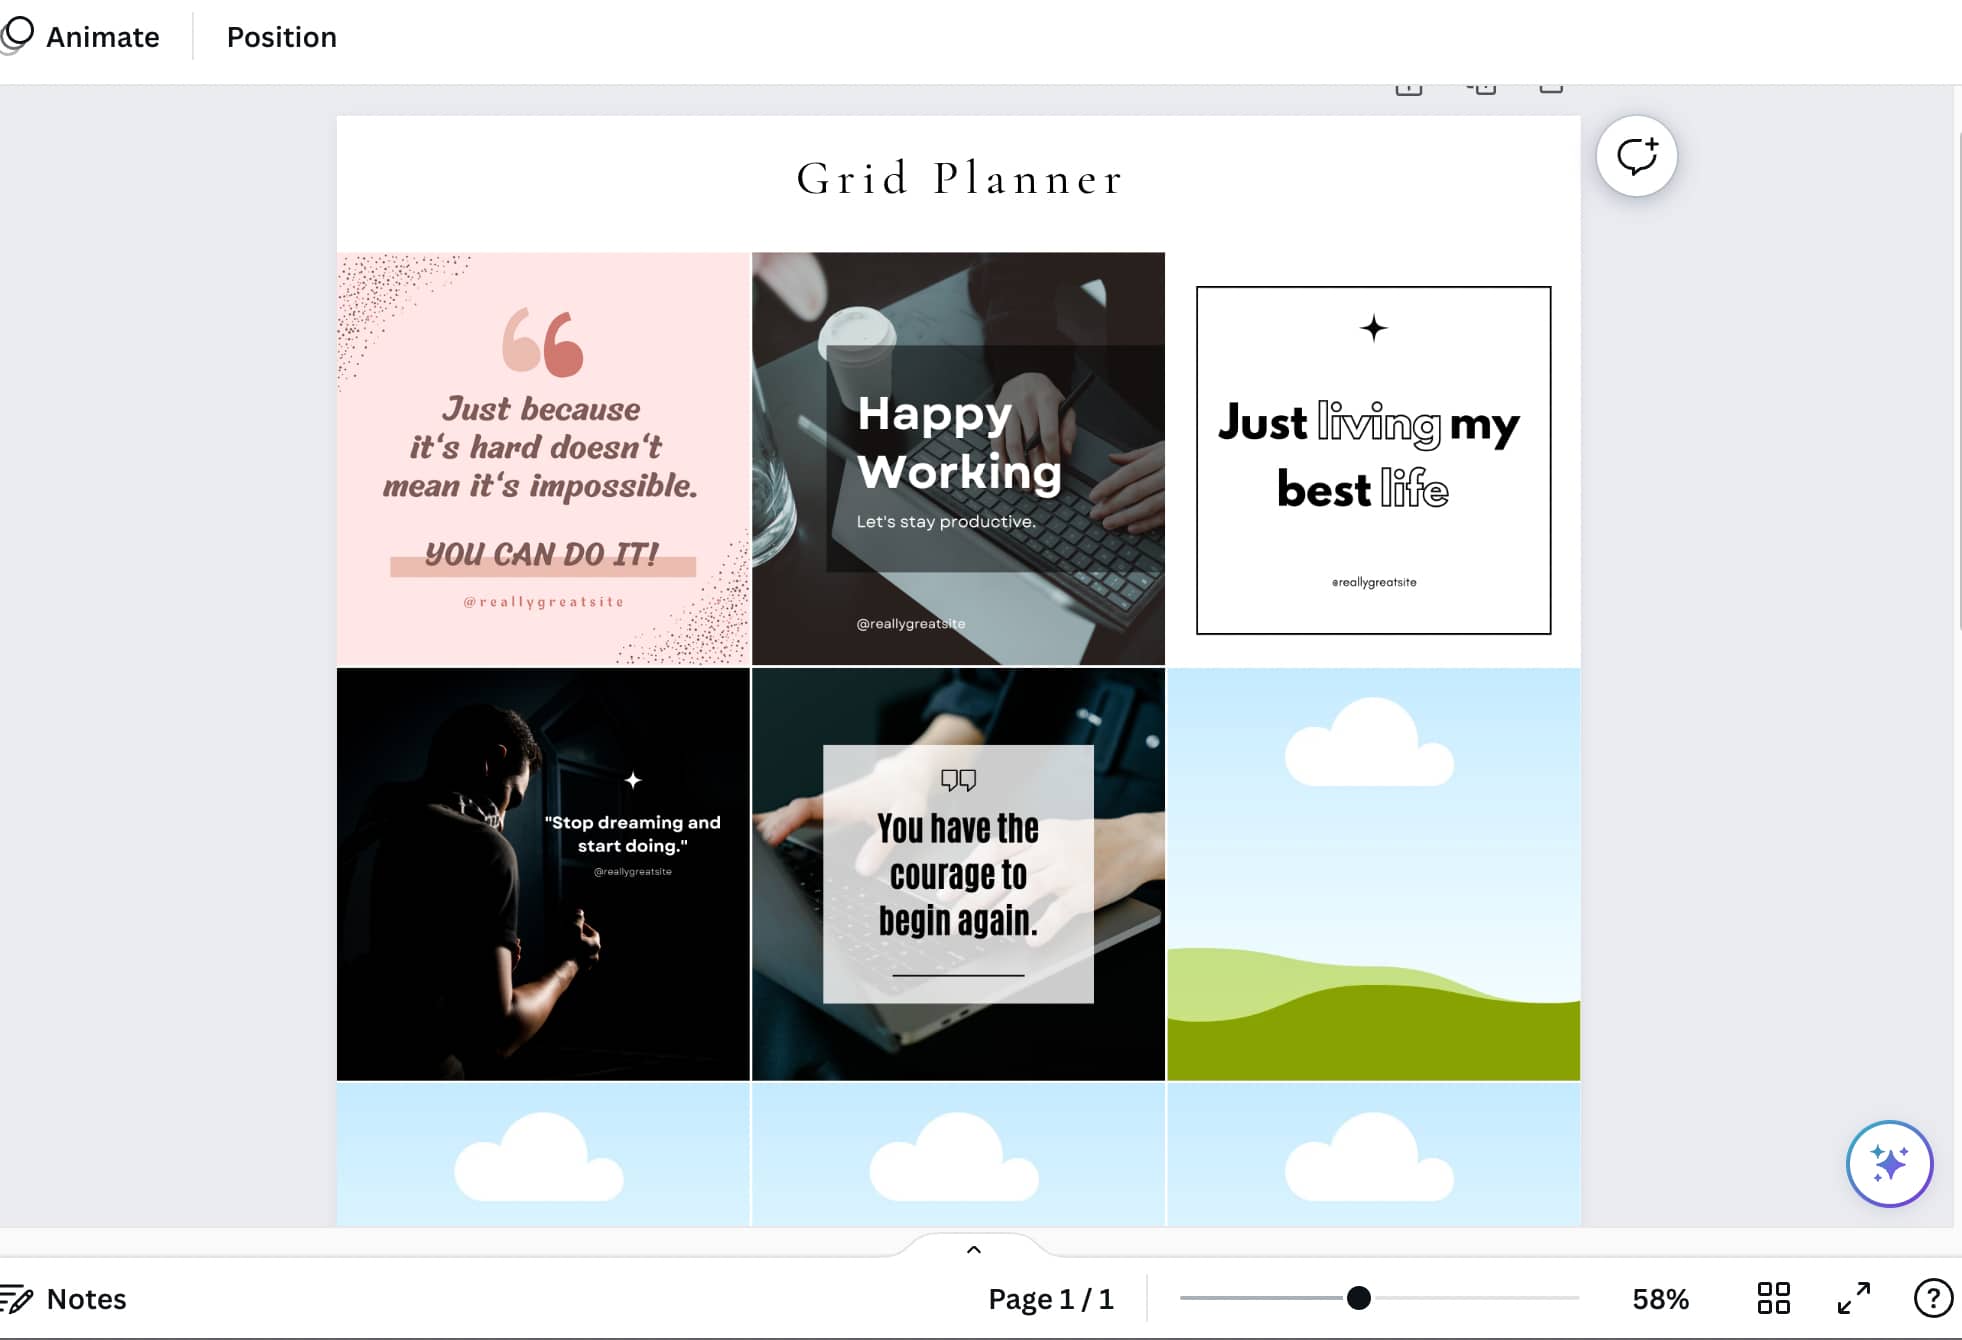Open the Position panel

(281, 37)
